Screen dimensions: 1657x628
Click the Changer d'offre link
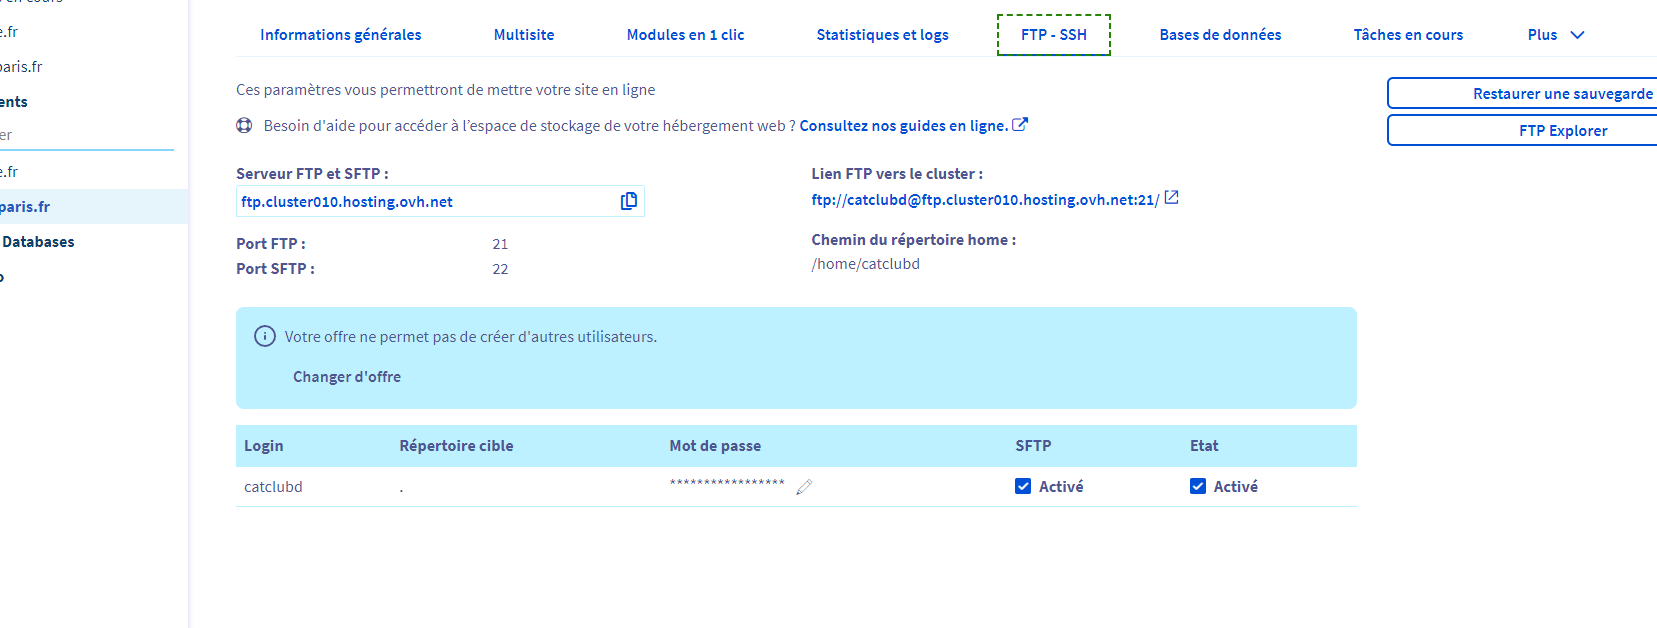pyautogui.click(x=347, y=377)
